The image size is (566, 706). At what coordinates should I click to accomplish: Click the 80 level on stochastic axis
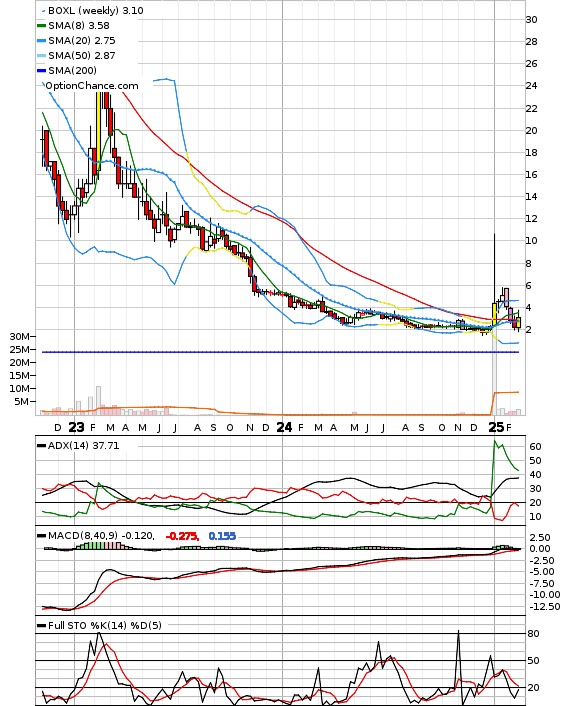point(534,634)
